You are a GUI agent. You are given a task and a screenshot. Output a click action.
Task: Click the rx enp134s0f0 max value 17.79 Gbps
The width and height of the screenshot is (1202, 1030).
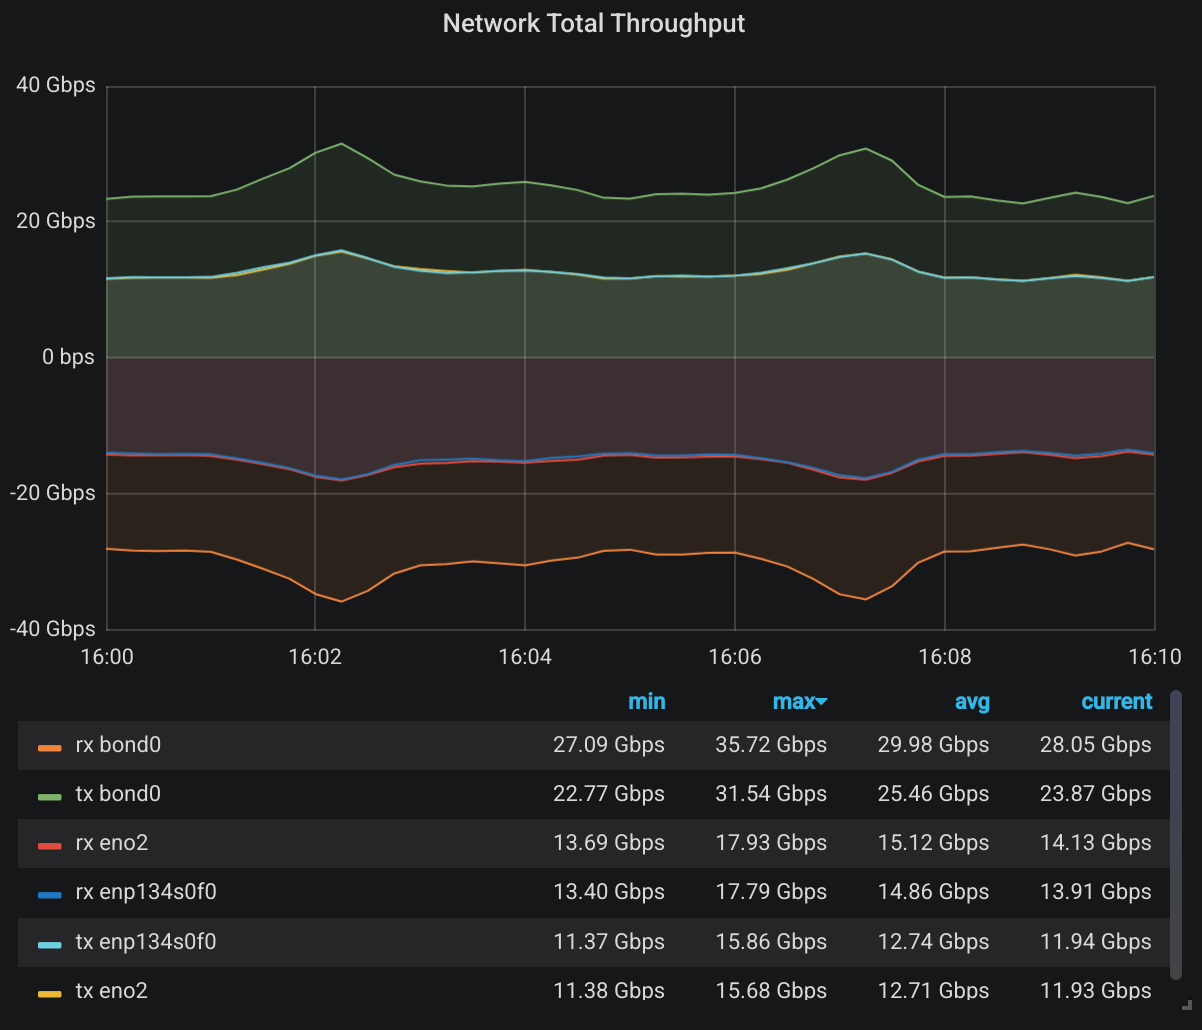pyautogui.click(x=771, y=892)
